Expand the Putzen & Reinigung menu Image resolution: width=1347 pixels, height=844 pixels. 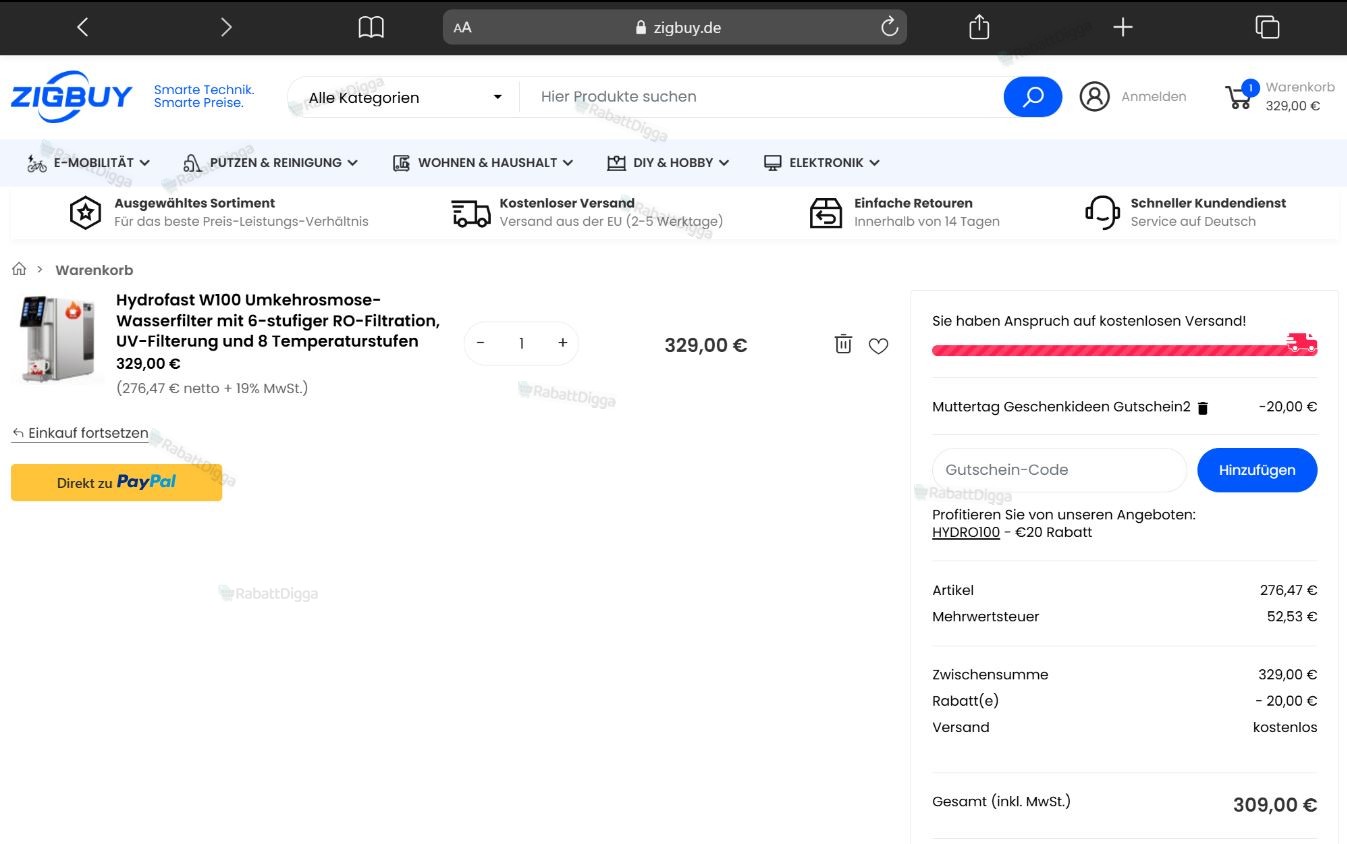[270, 163]
